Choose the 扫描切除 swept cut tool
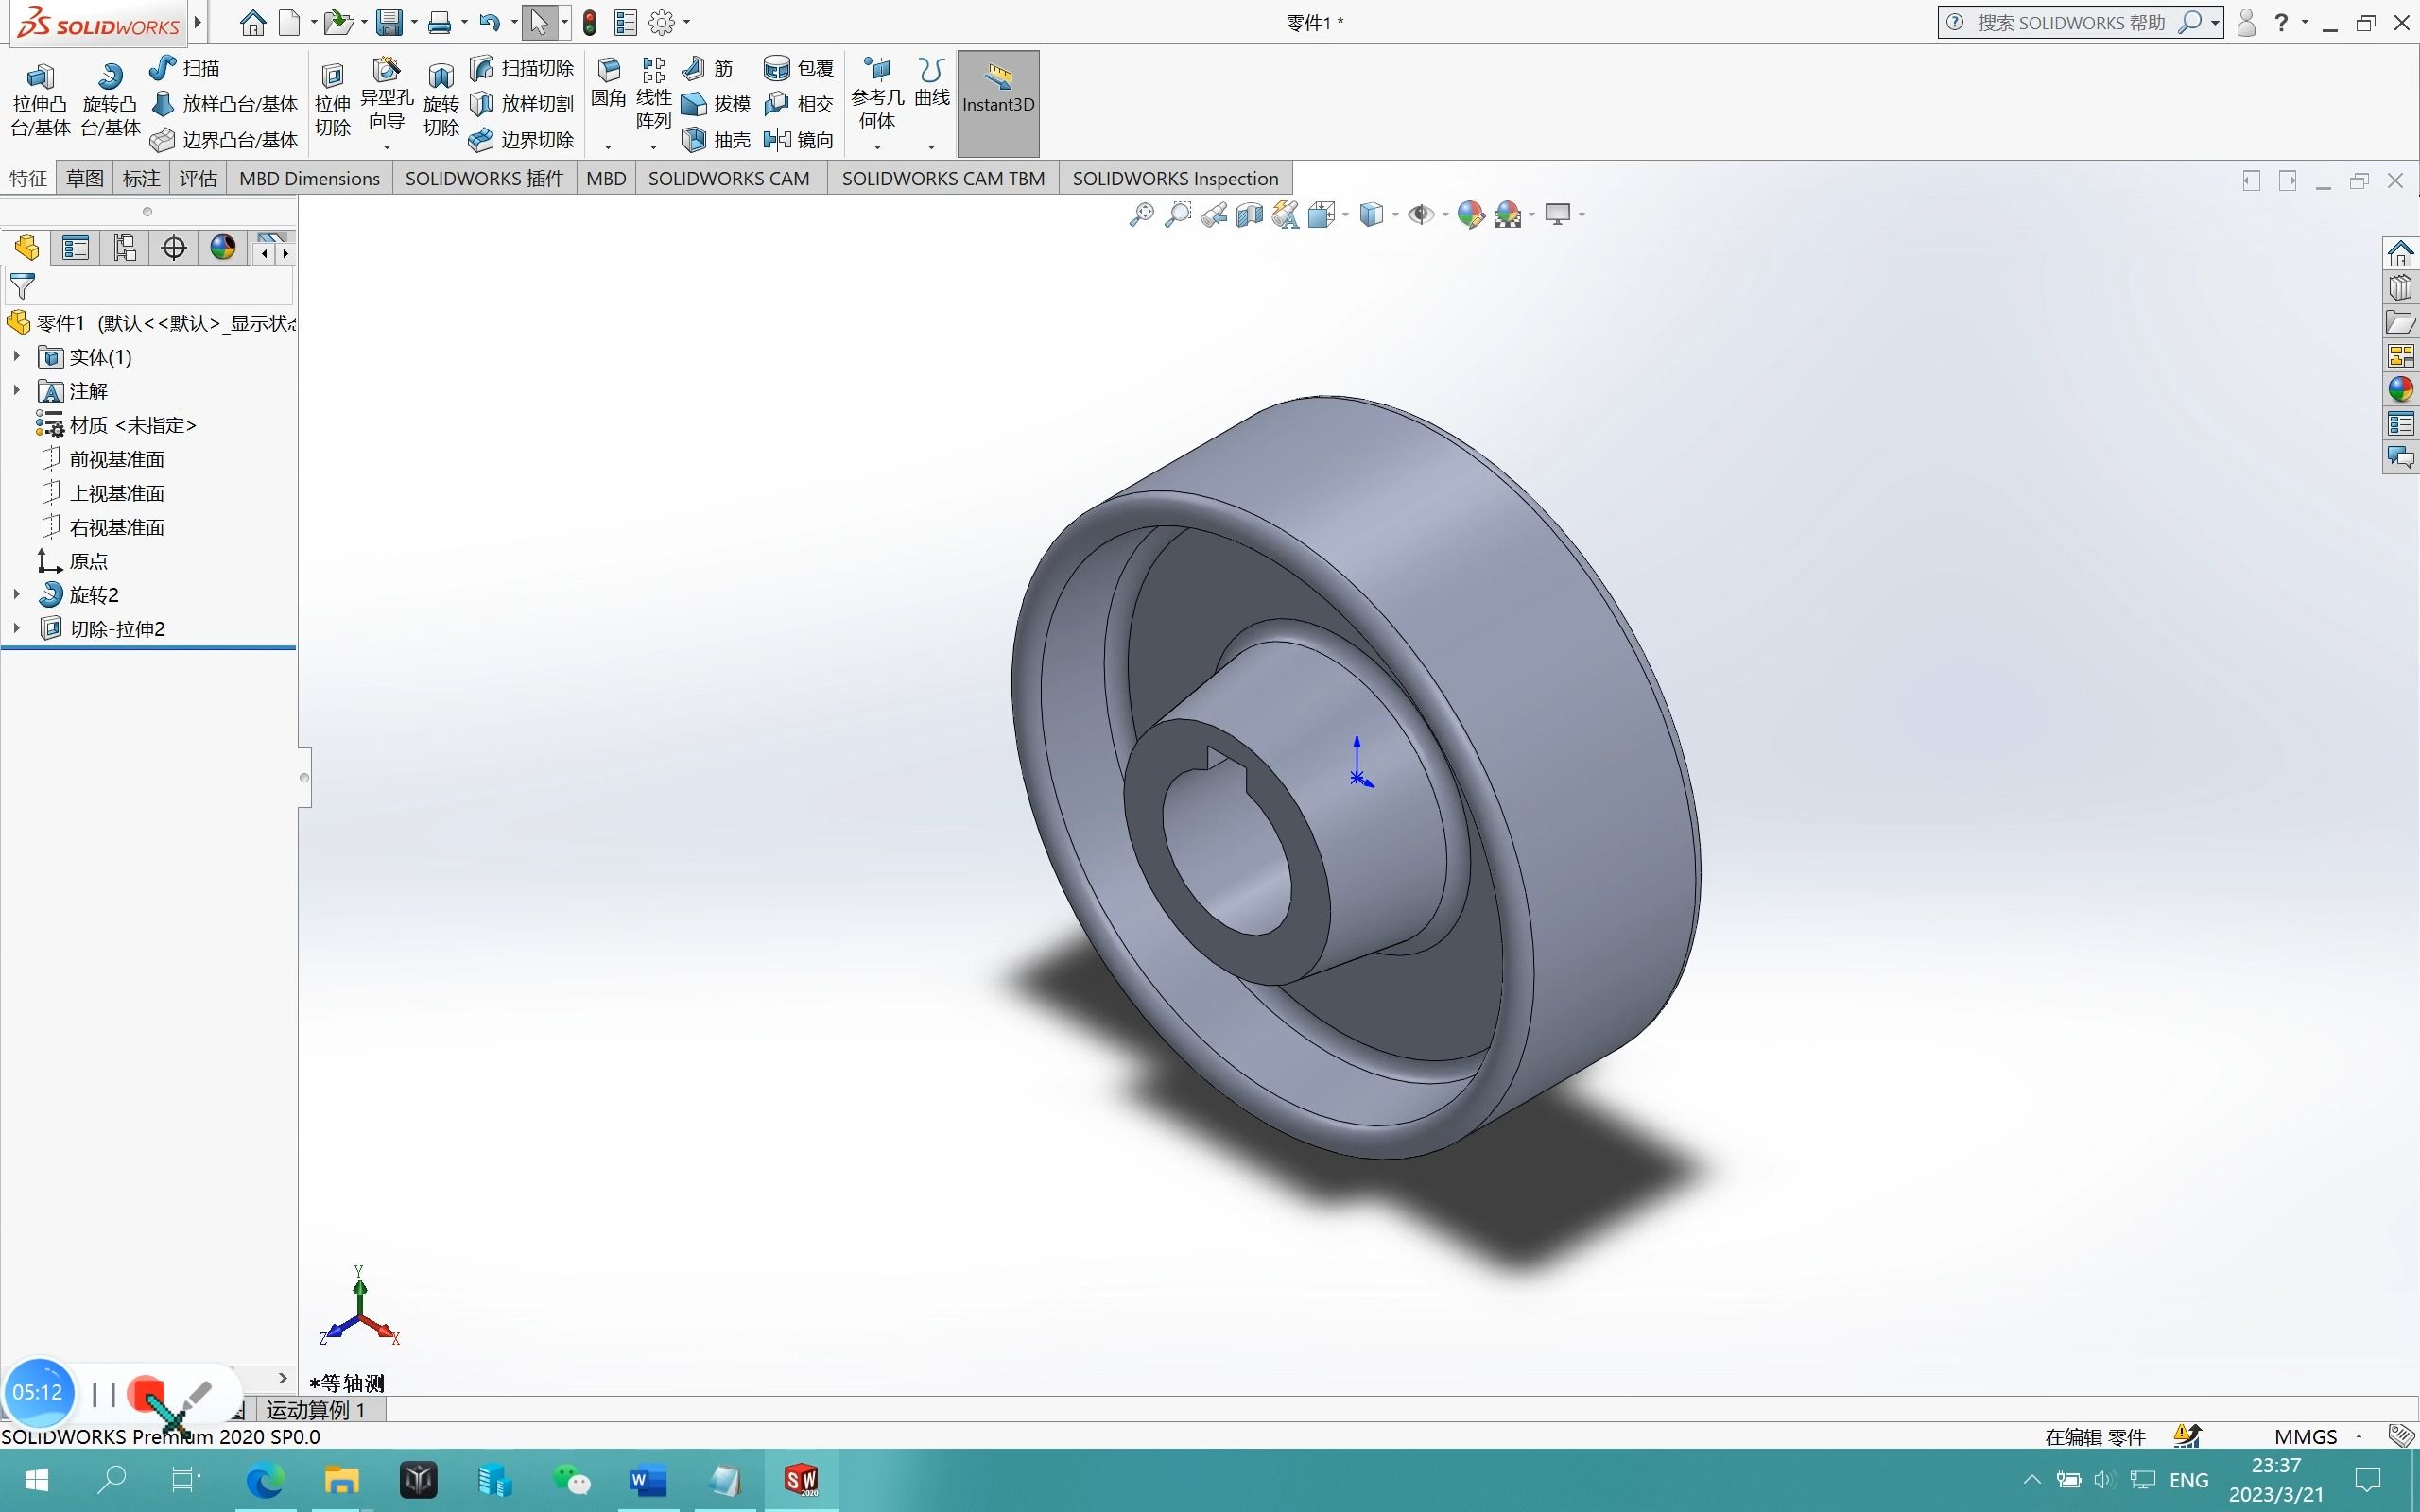Viewport: 2420px width, 1512px height. click(x=522, y=68)
